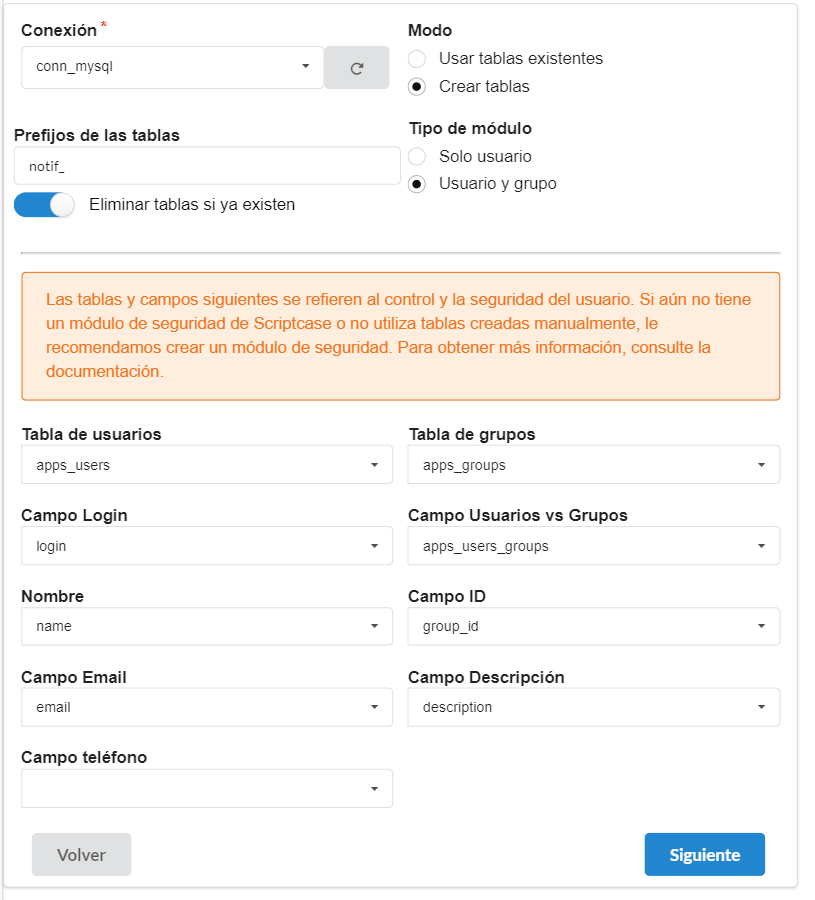Expand the Nombre dropdown showing name
The height and width of the screenshot is (900, 815).
tap(206, 626)
